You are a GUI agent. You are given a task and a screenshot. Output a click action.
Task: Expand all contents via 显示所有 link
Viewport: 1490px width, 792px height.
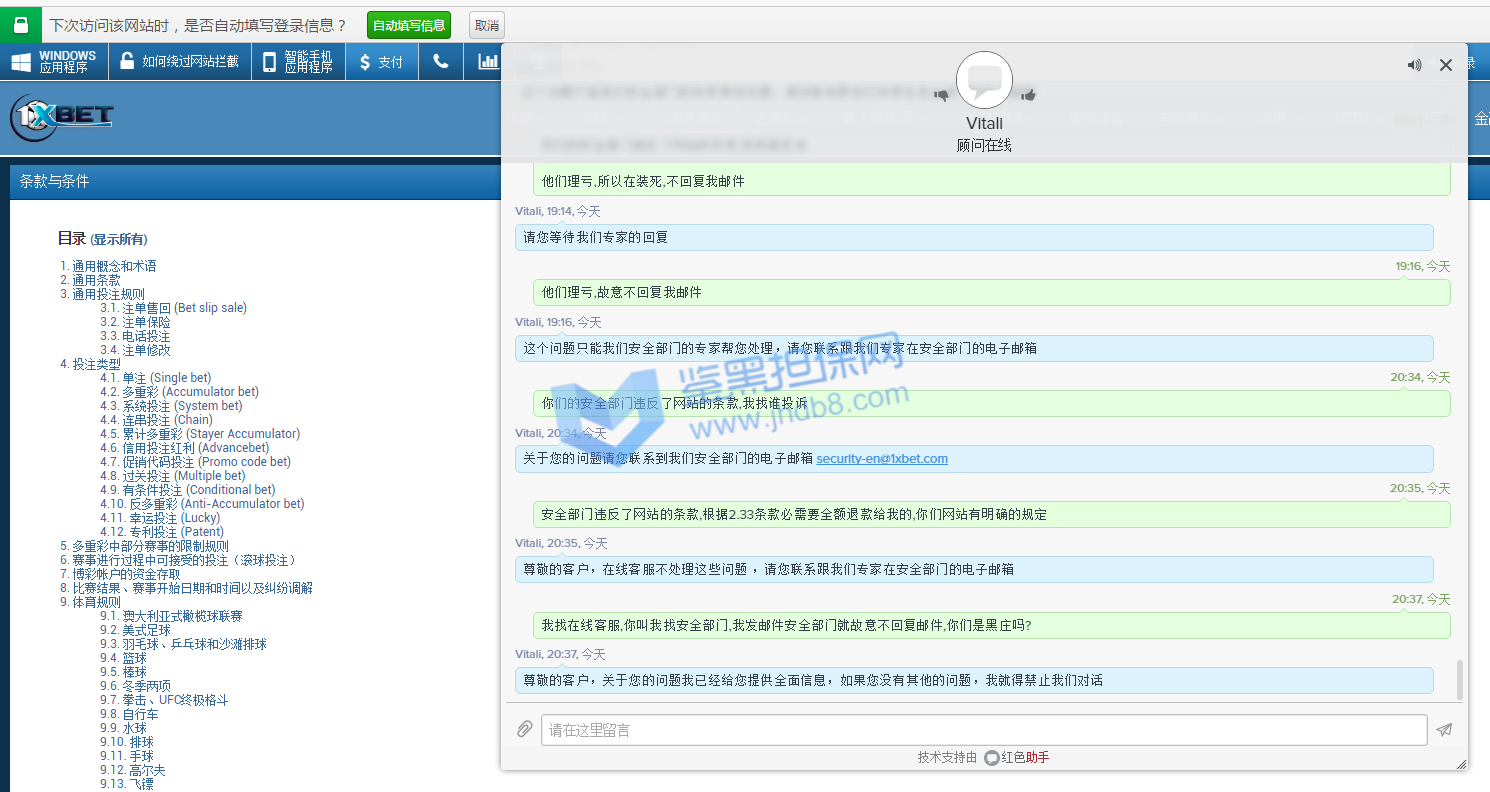(119, 239)
